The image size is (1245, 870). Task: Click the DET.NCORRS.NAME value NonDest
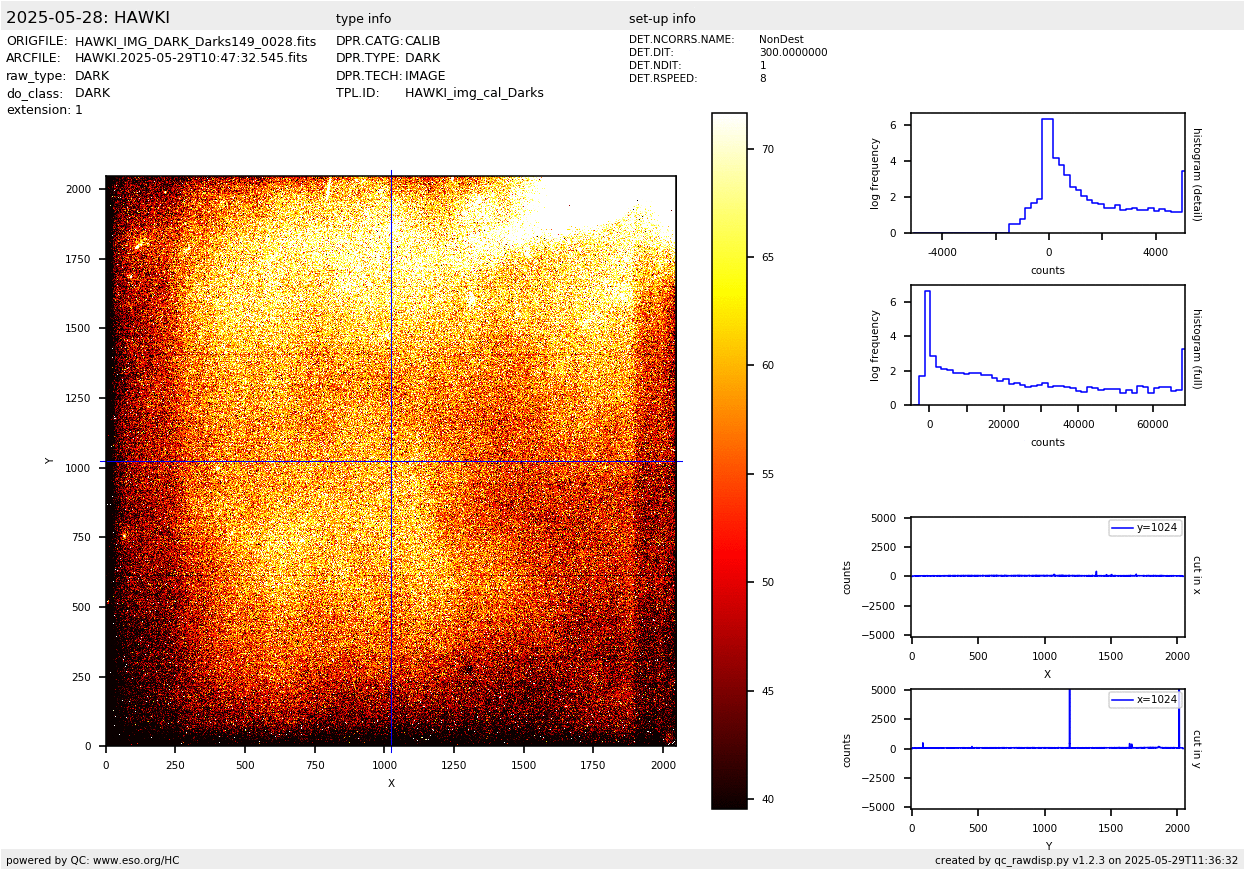[781, 40]
